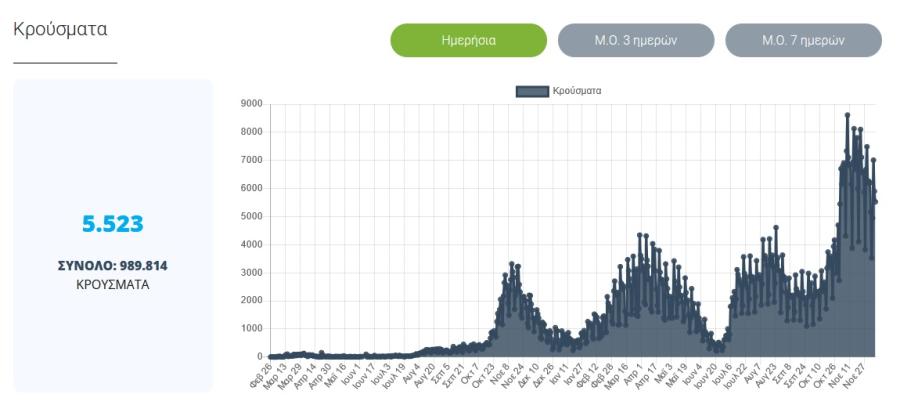Toggle the Κρούσματα legend color box
Image resolution: width=900 pixels, height=416 pixels.
click(532, 91)
